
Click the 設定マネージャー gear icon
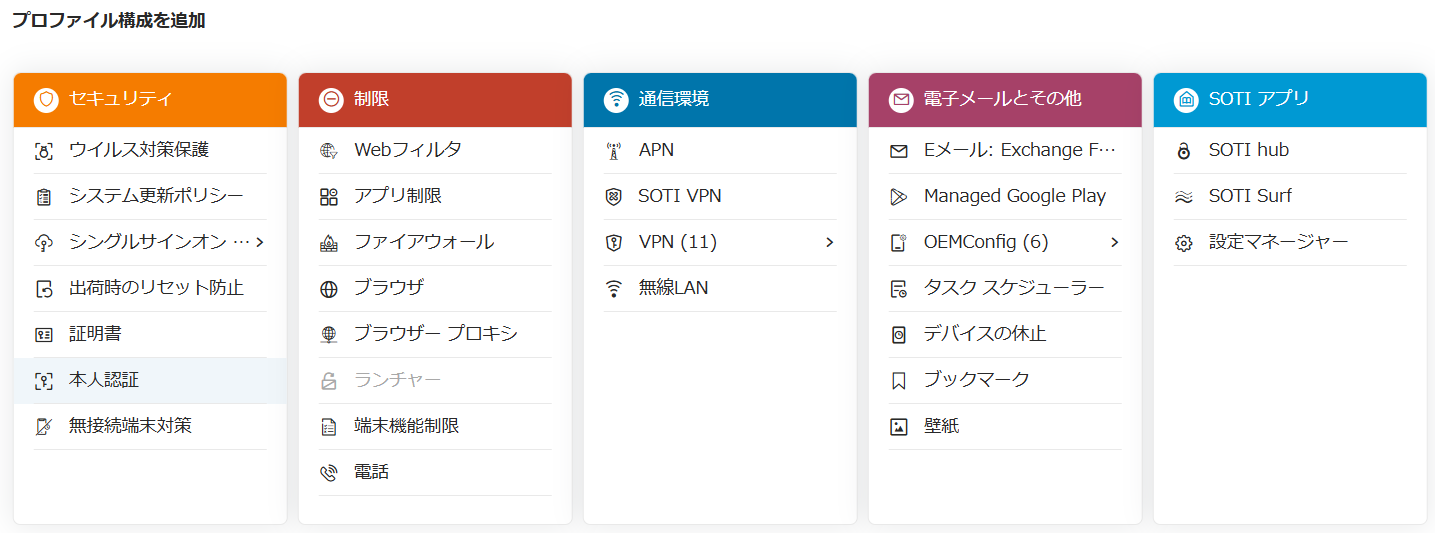tap(1184, 243)
